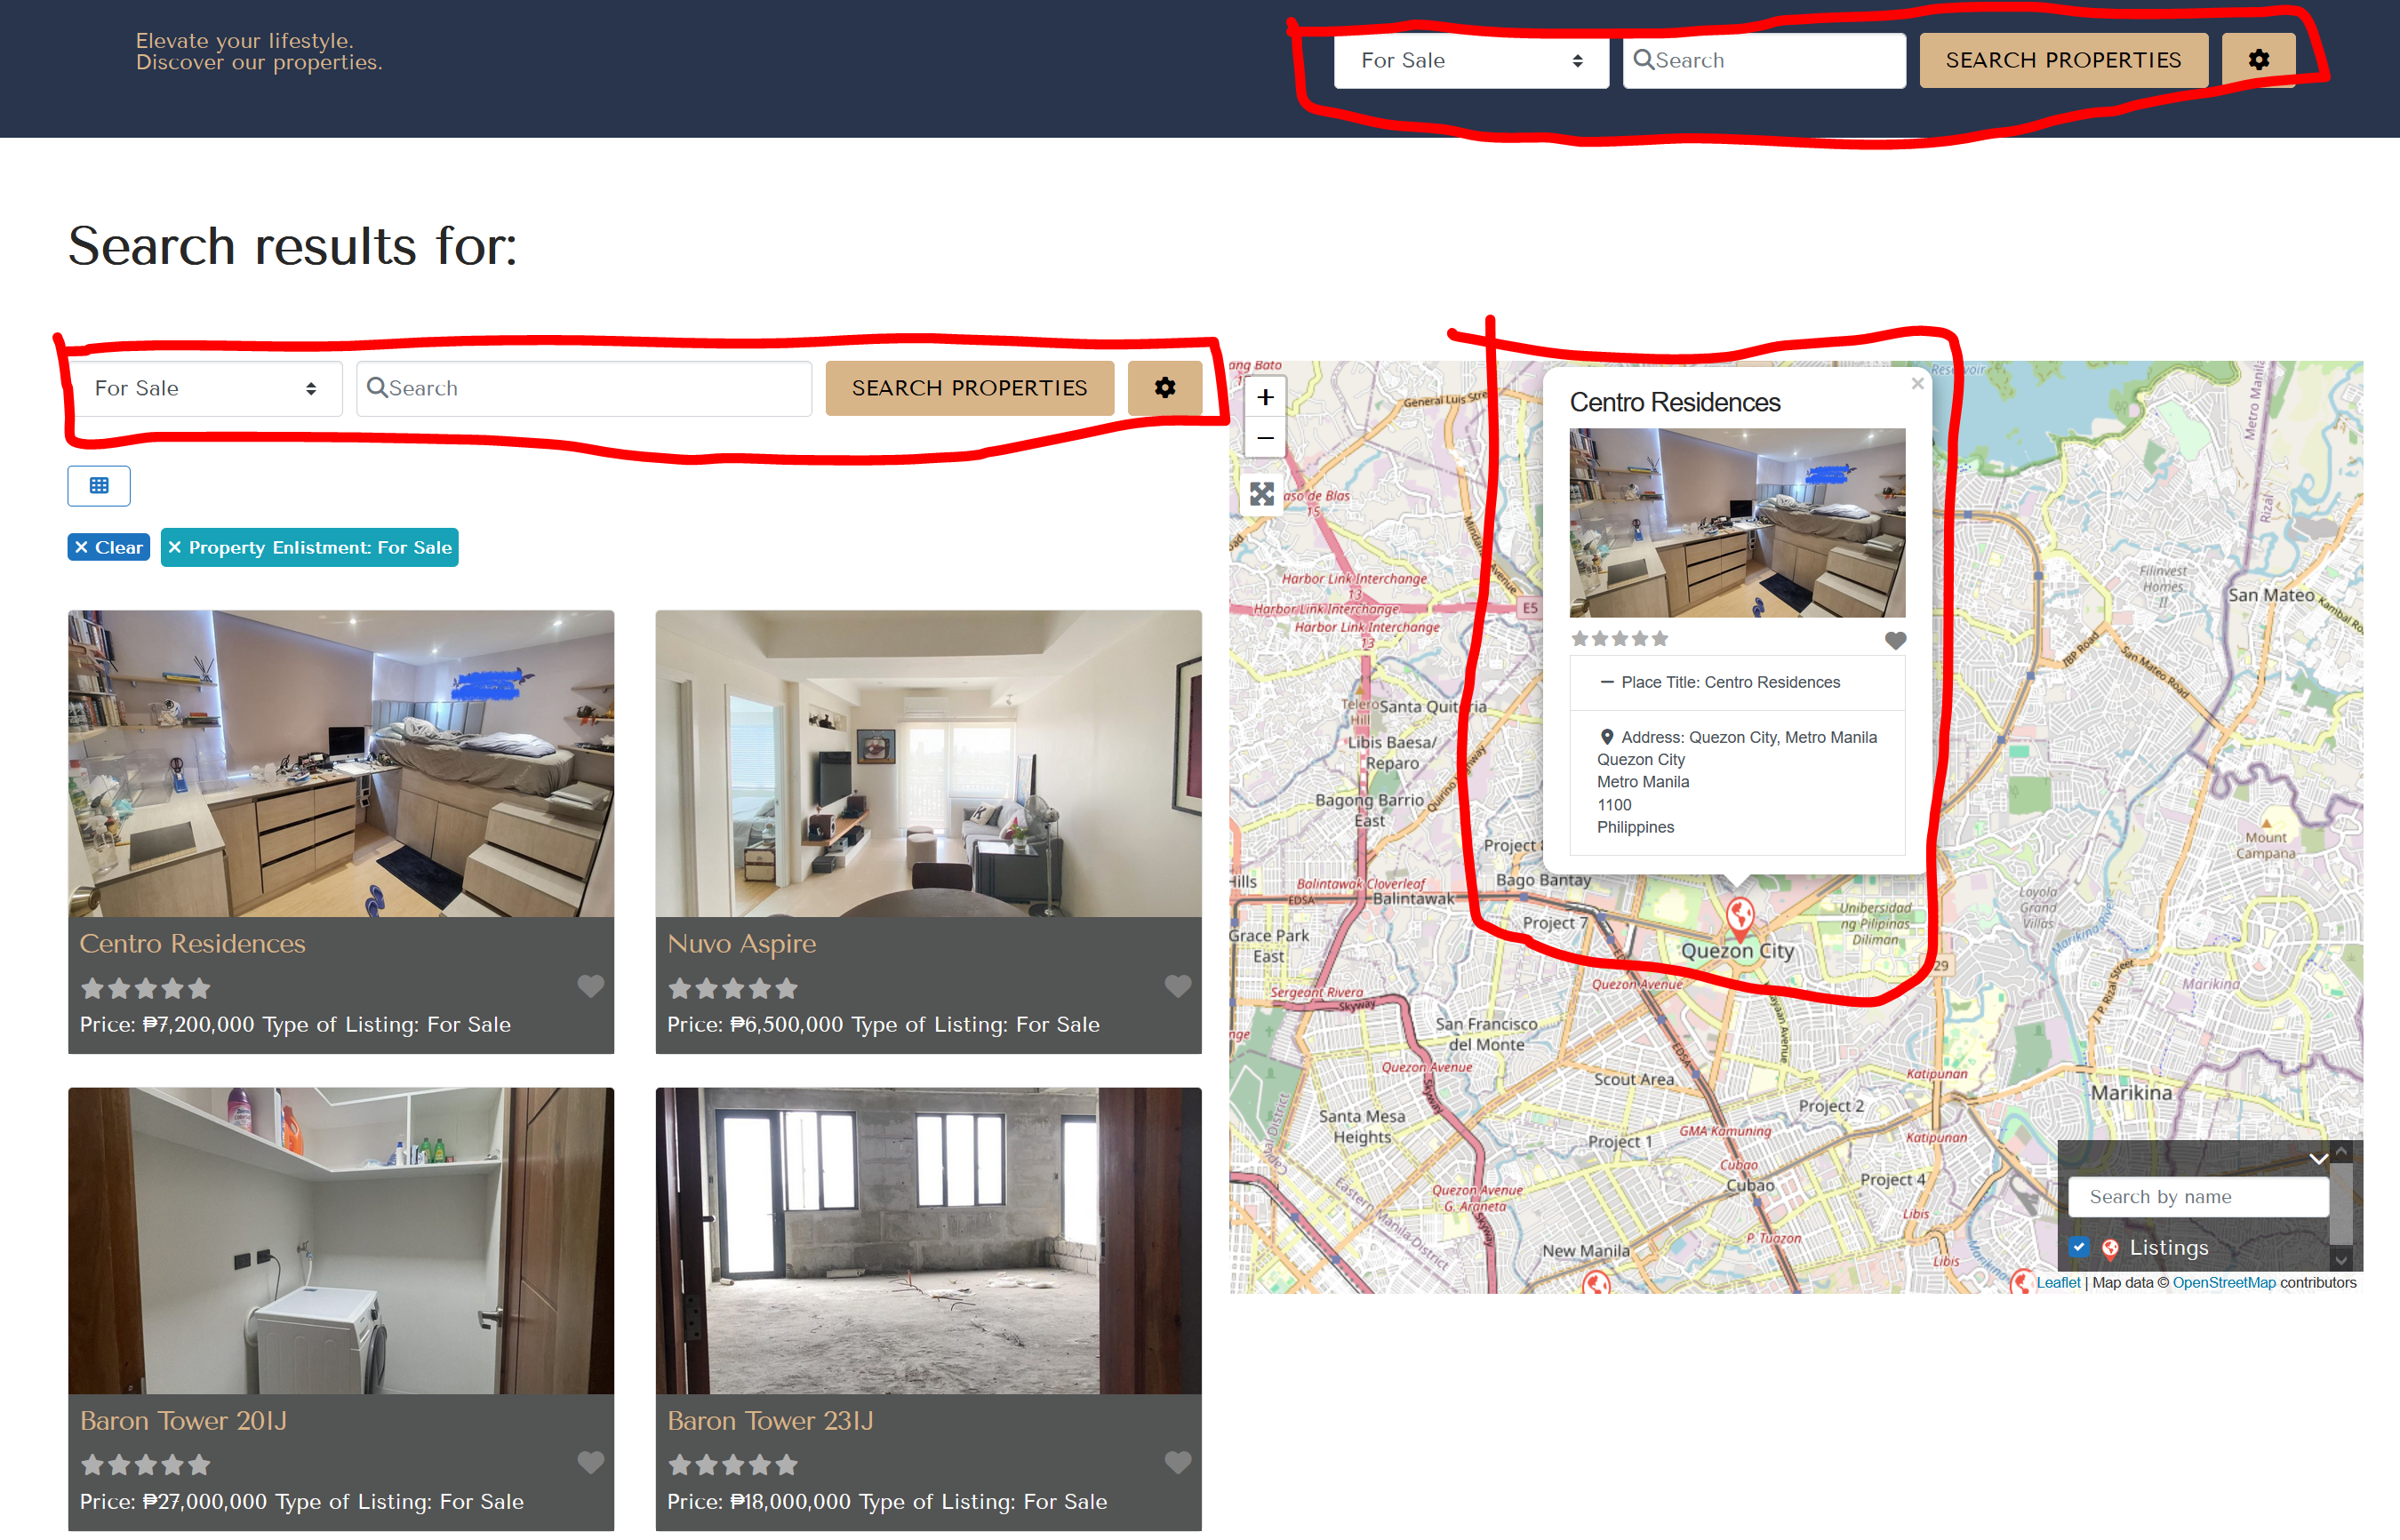This screenshot has width=2400, height=1540.
Task: Open the Nuvo Aspire room photo
Action: tap(928, 764)
